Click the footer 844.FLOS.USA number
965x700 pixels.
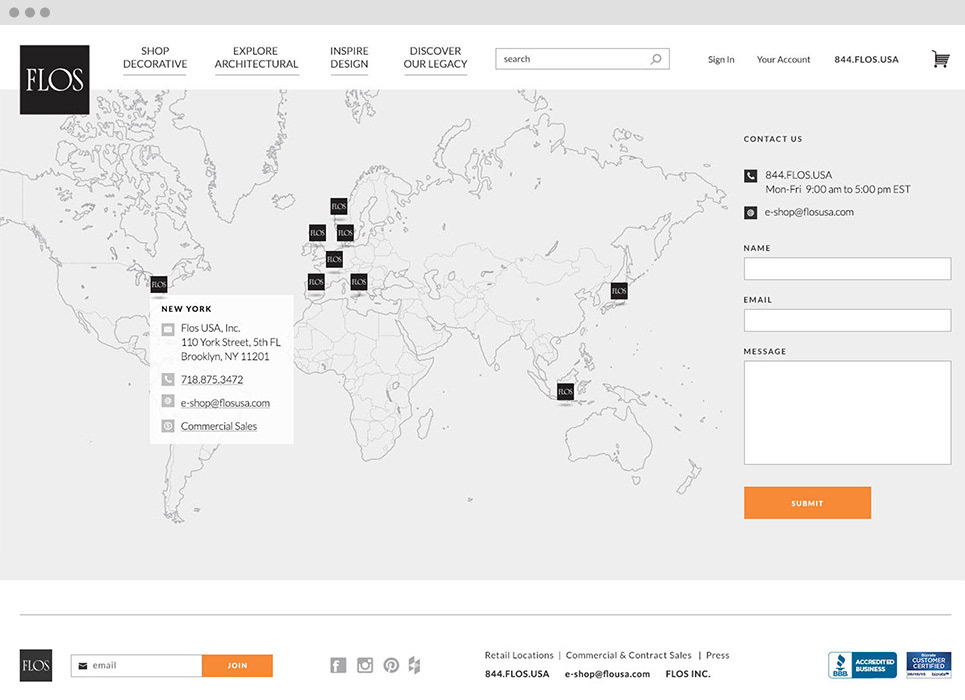click(517, 674)
